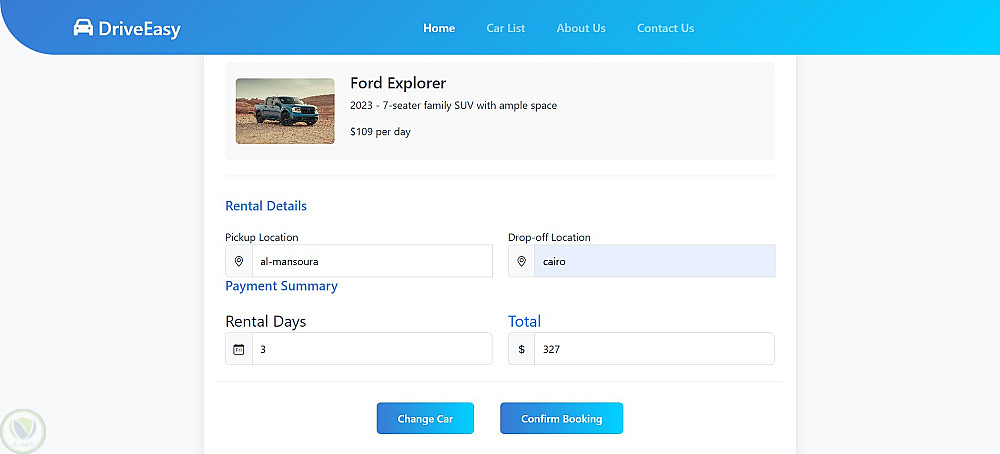Focus the Drop-off Location field containing cairo
The height and width of the screenshot is (454, 1000).
point(654,261)
